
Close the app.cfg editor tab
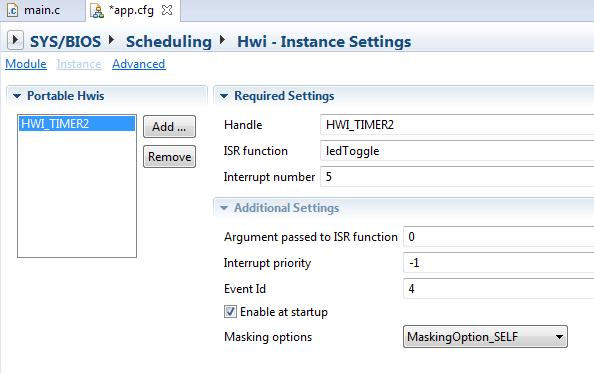coord(167,10)
